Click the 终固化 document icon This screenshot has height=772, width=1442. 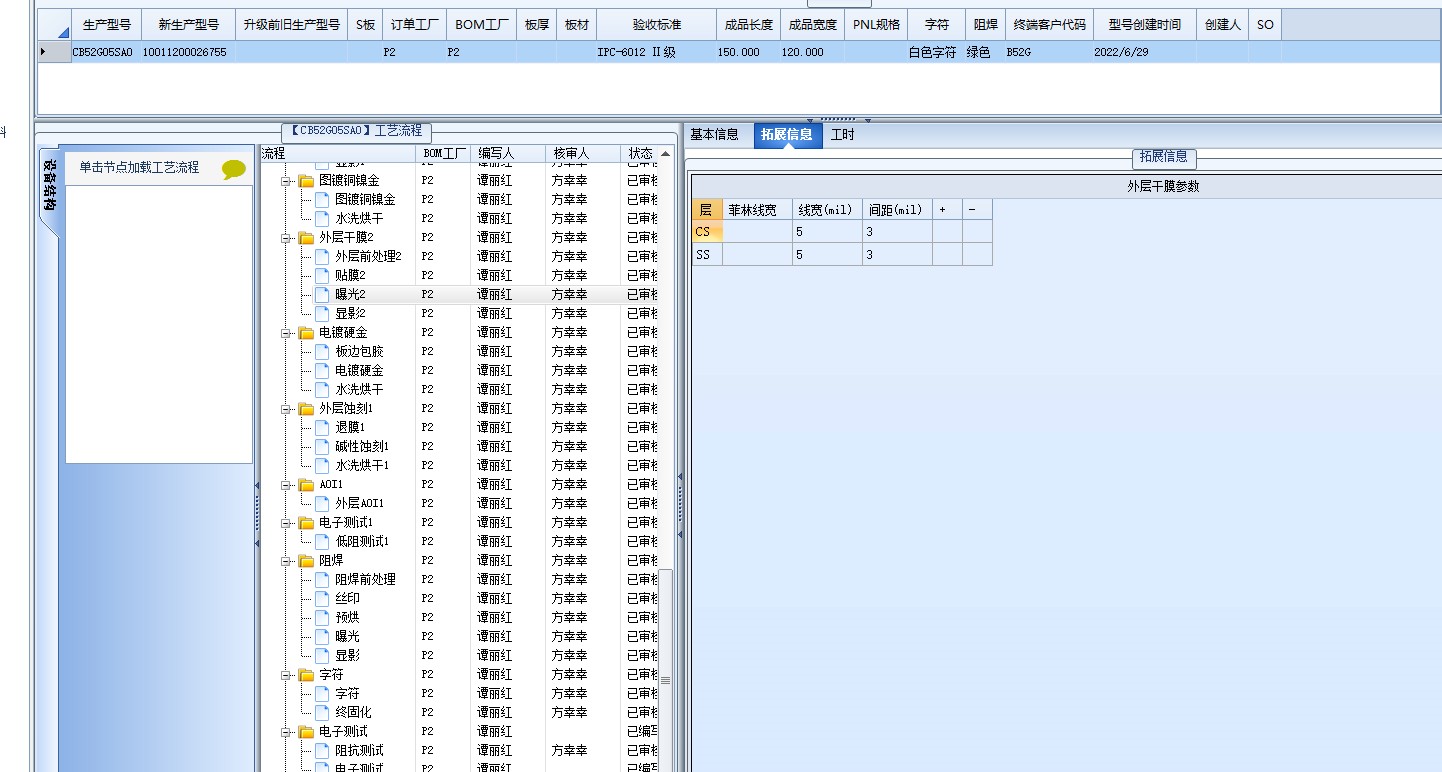pos(322,712)
